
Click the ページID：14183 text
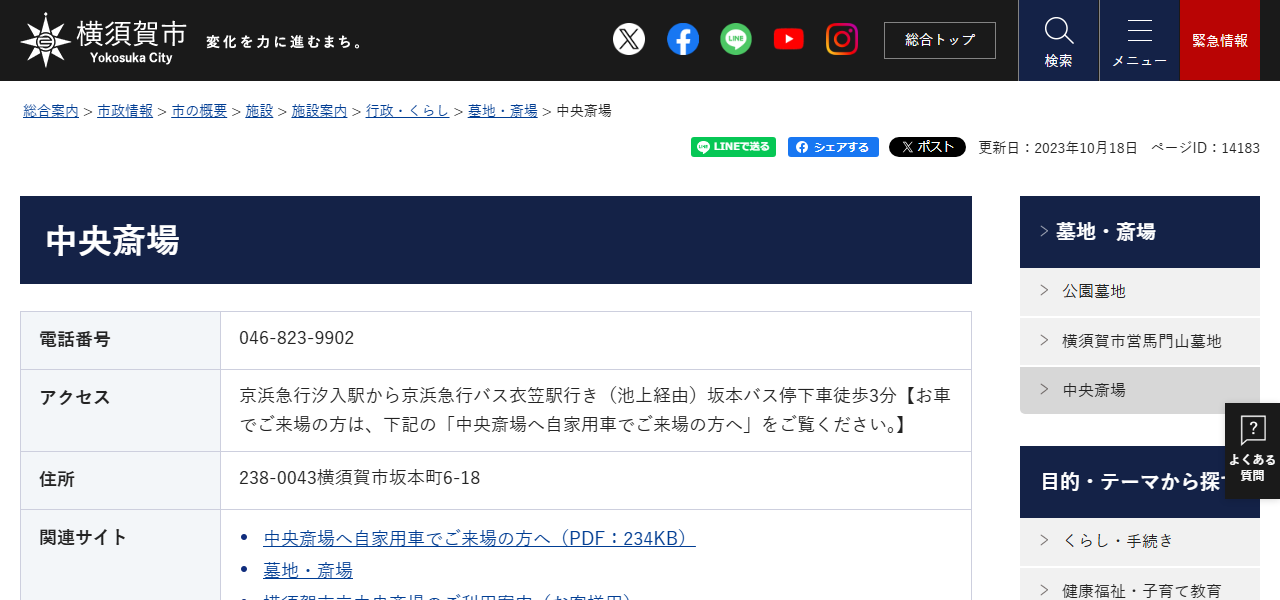1205,148
